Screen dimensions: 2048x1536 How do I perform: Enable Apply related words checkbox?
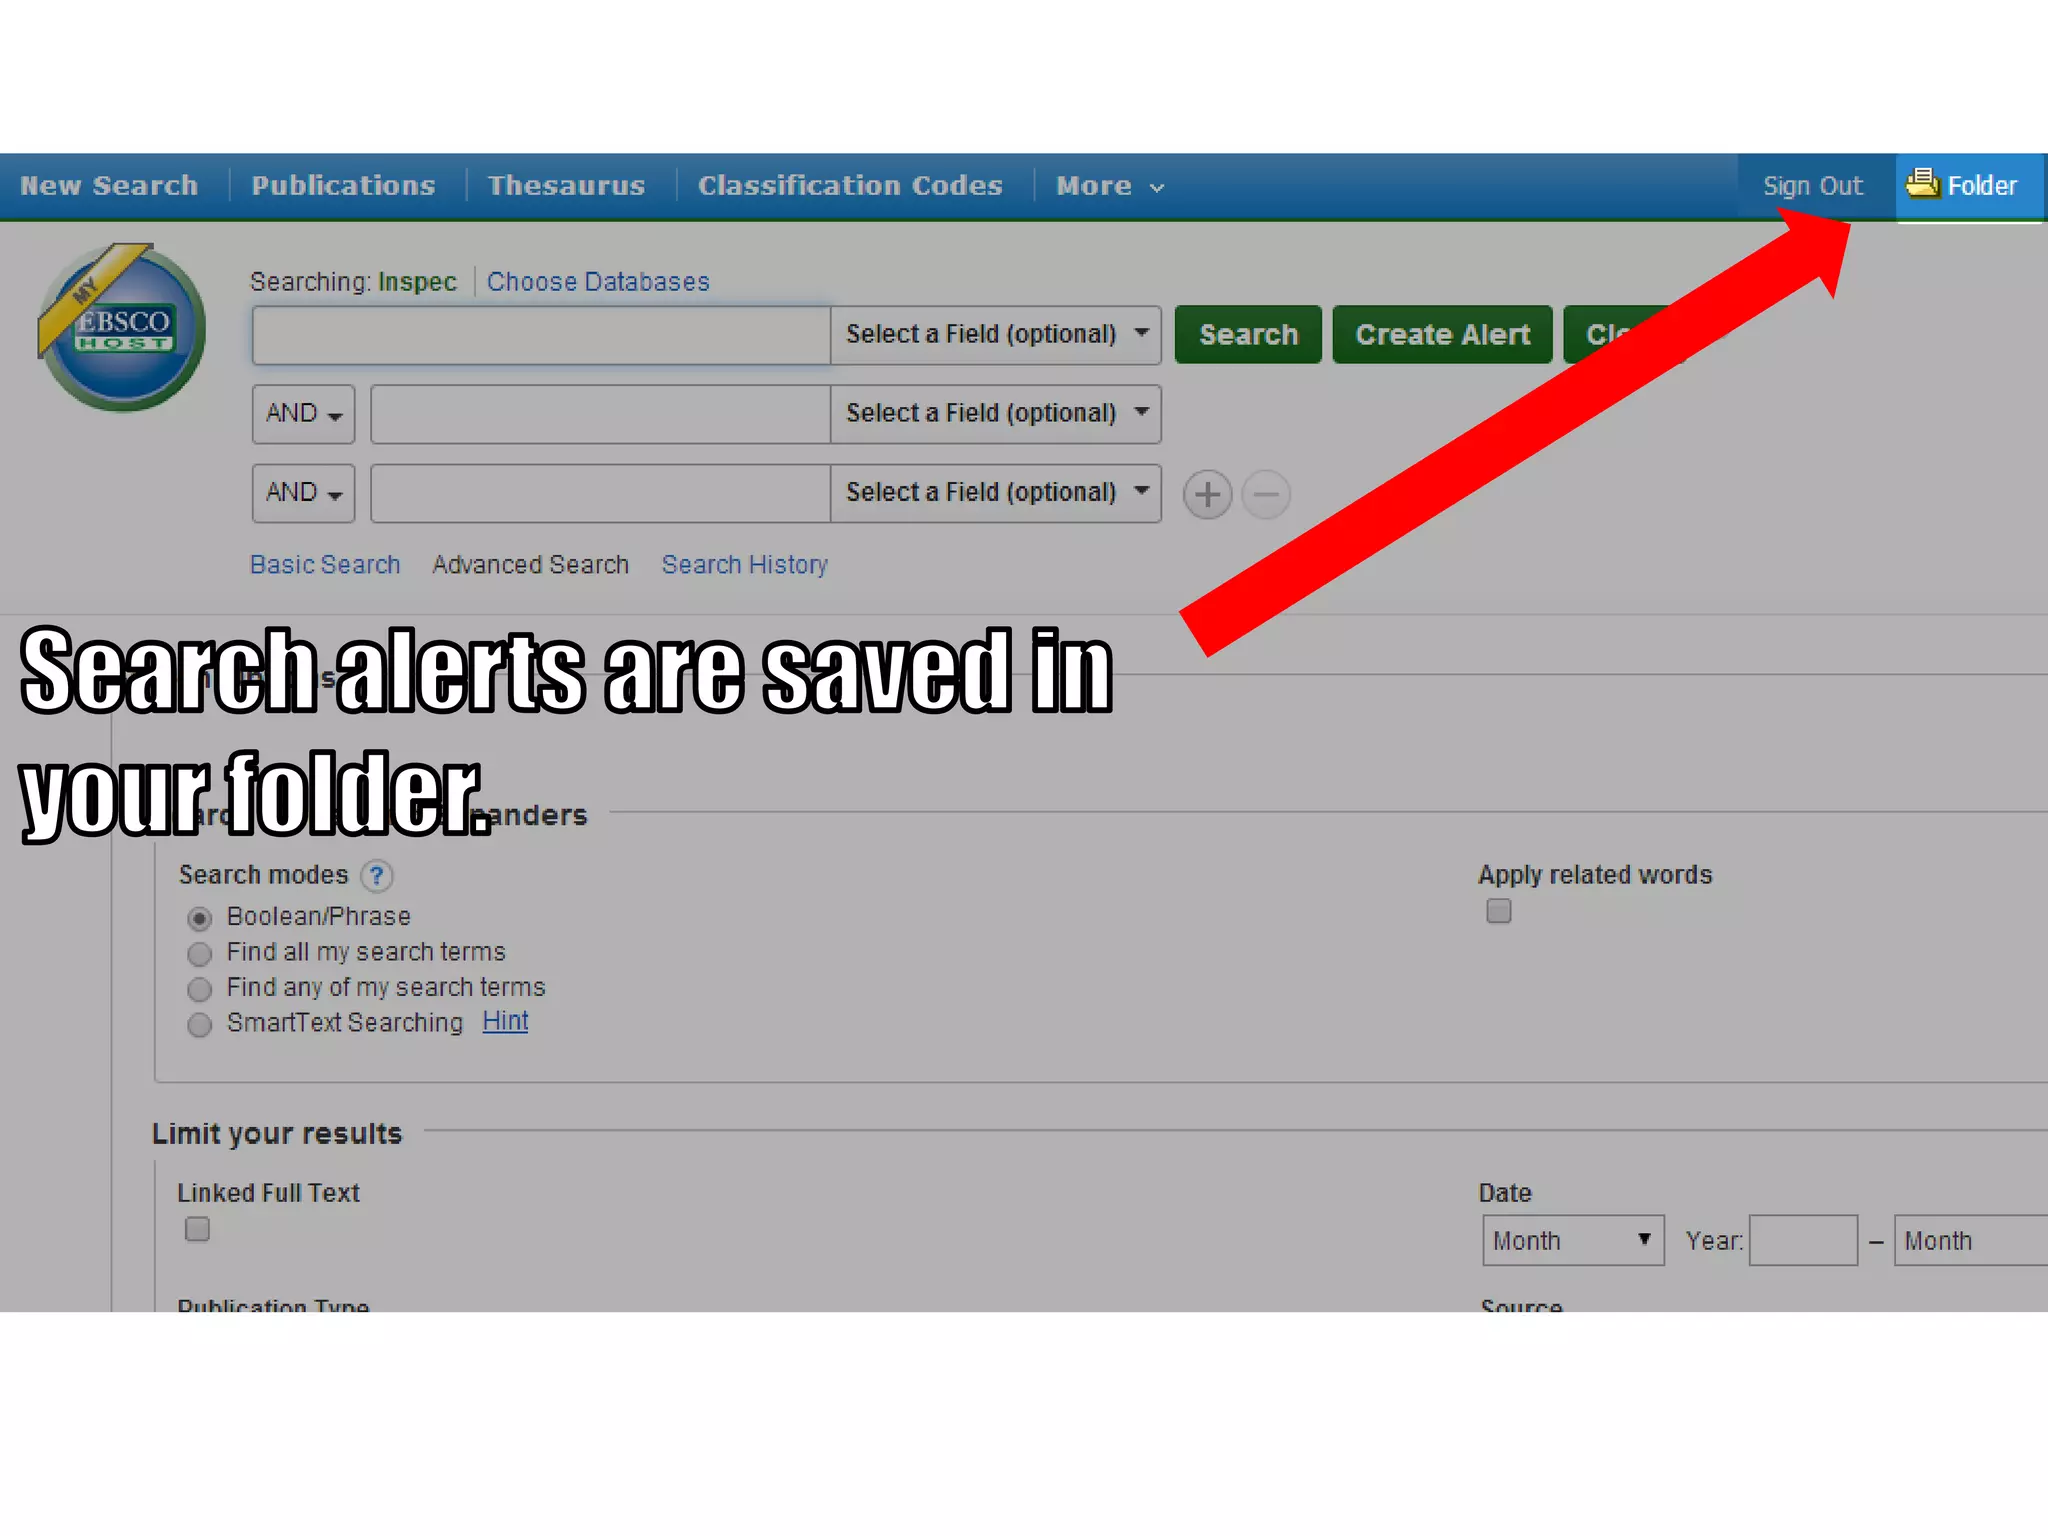click(1498, 911)
